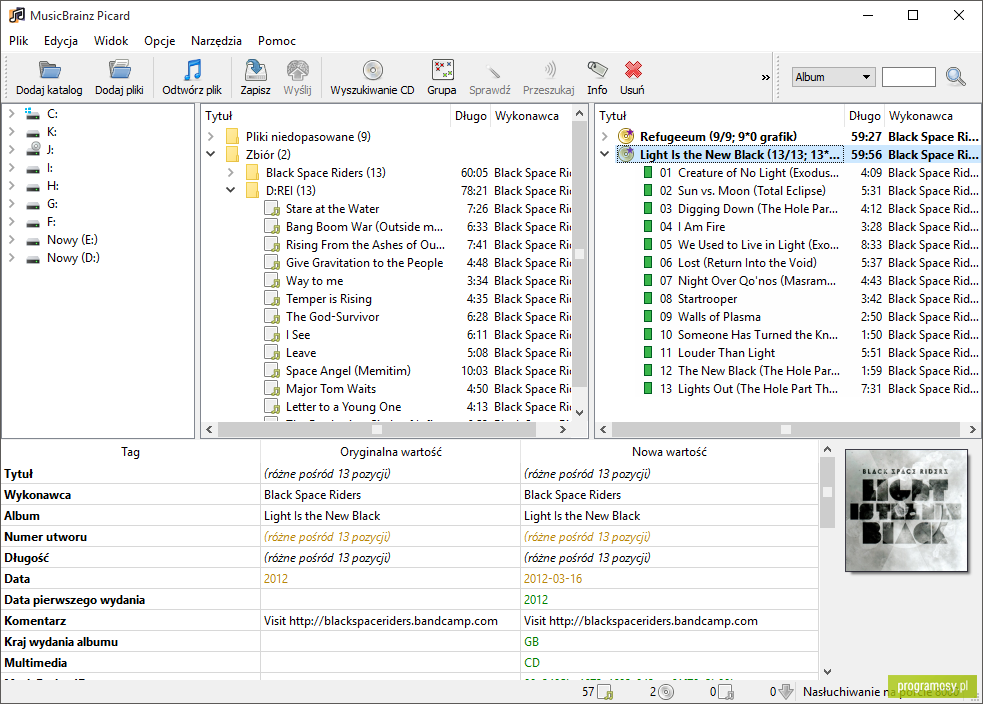The image size is (983, 704).
Task: Select track 11 Louder Than Light
Action: [727, 352]
